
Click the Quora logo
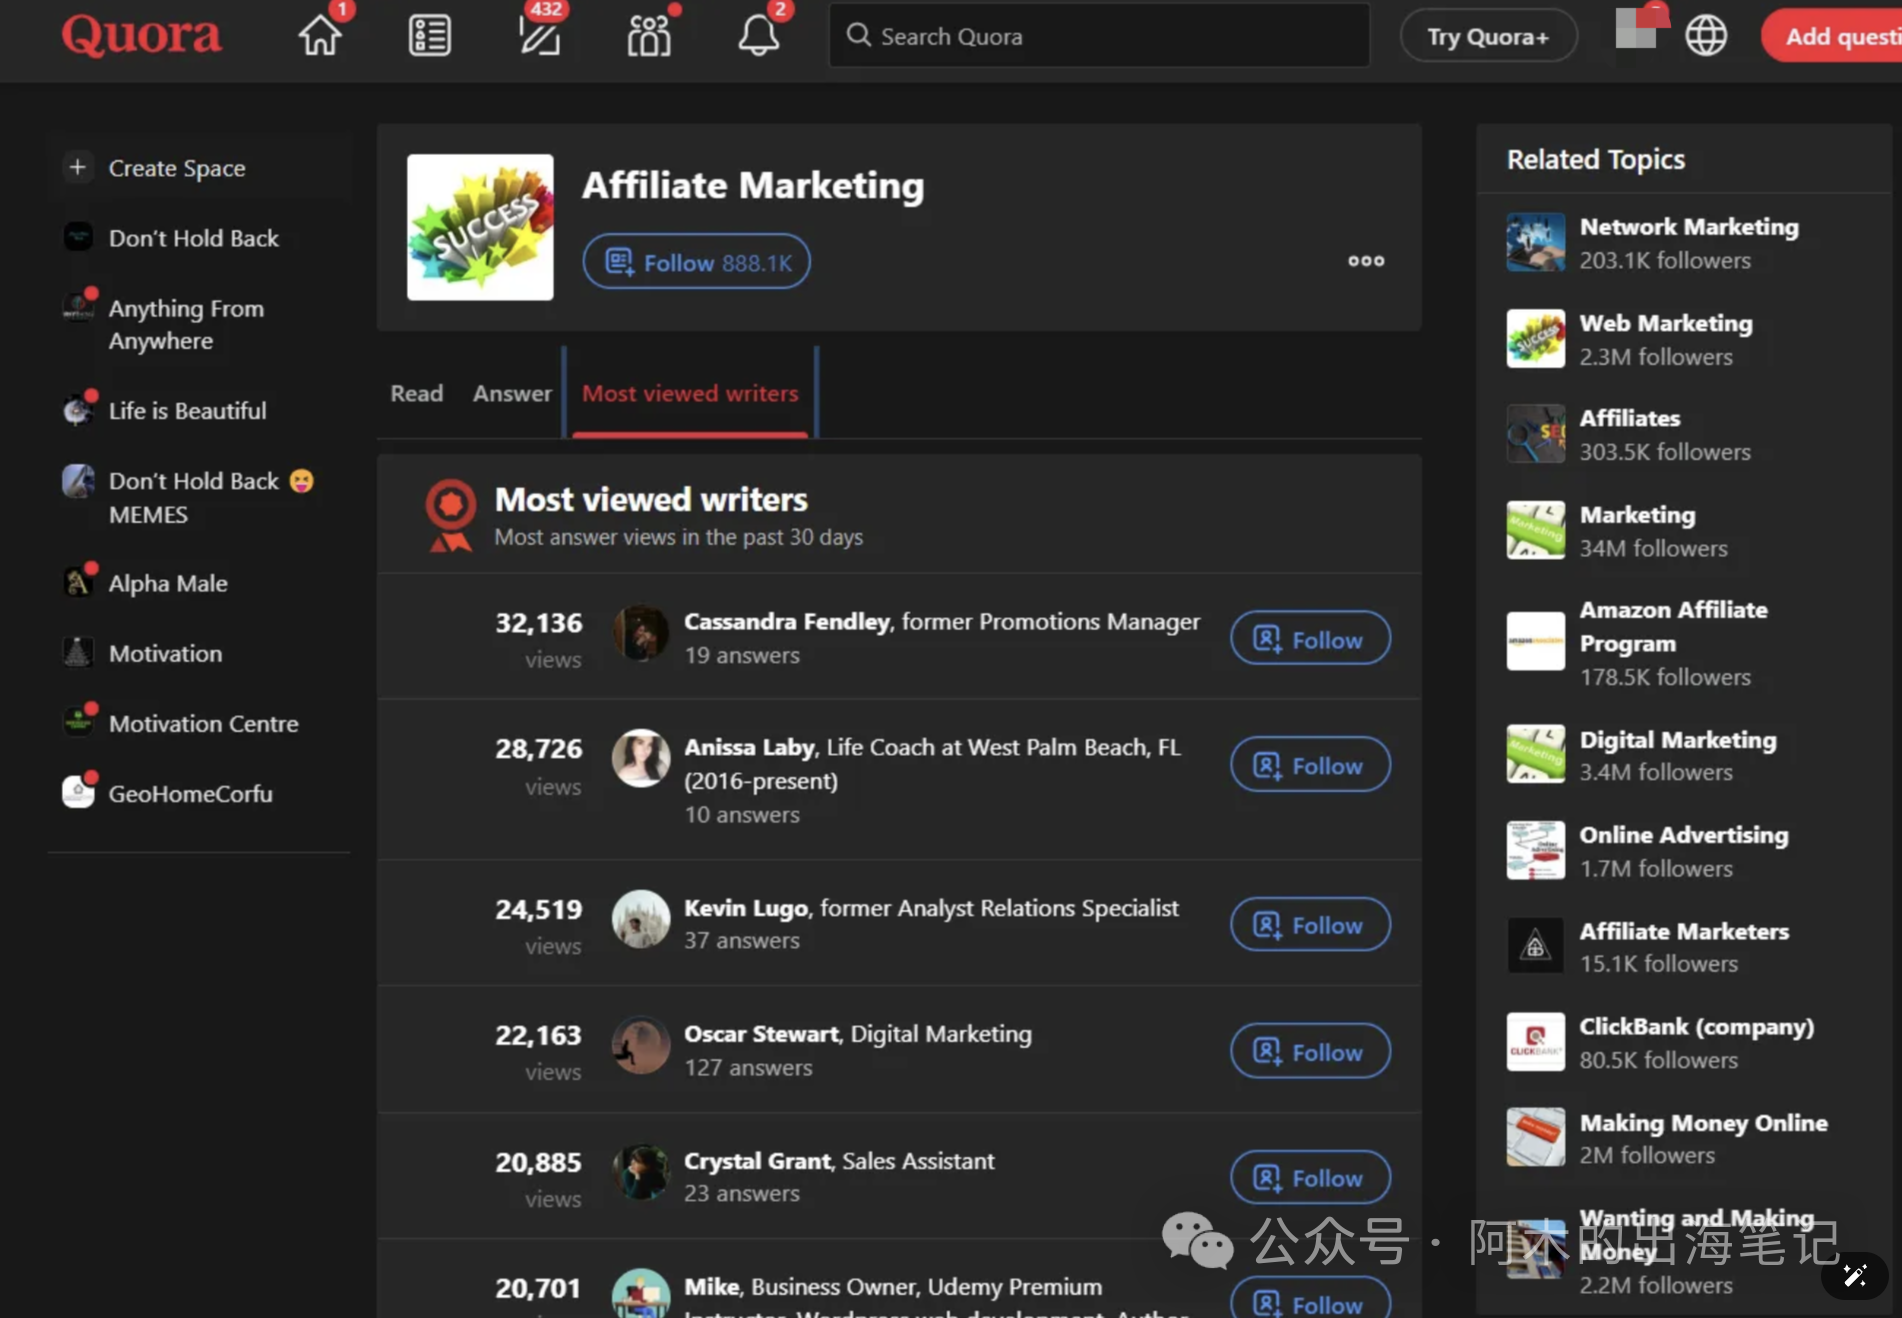141,36
